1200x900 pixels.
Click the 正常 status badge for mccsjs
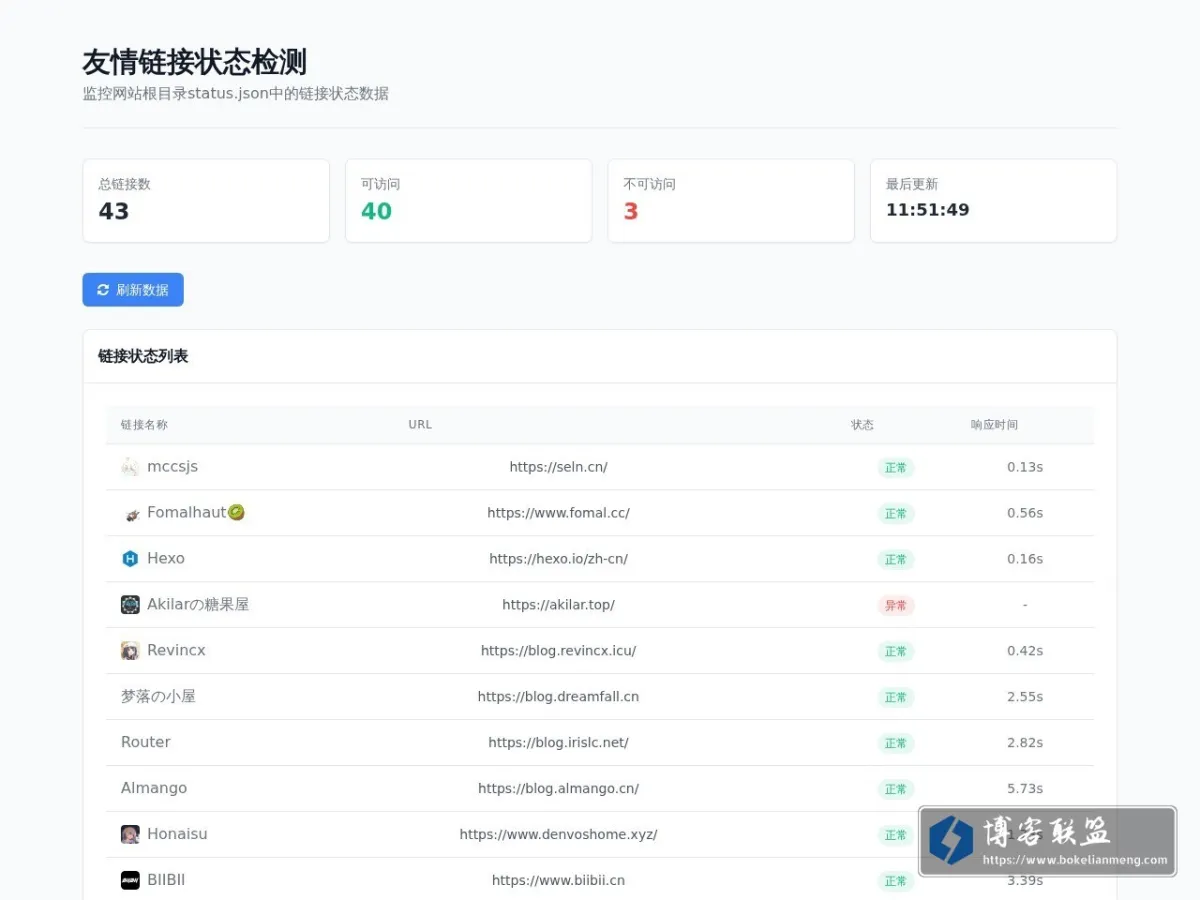click(x=896, y=468)
